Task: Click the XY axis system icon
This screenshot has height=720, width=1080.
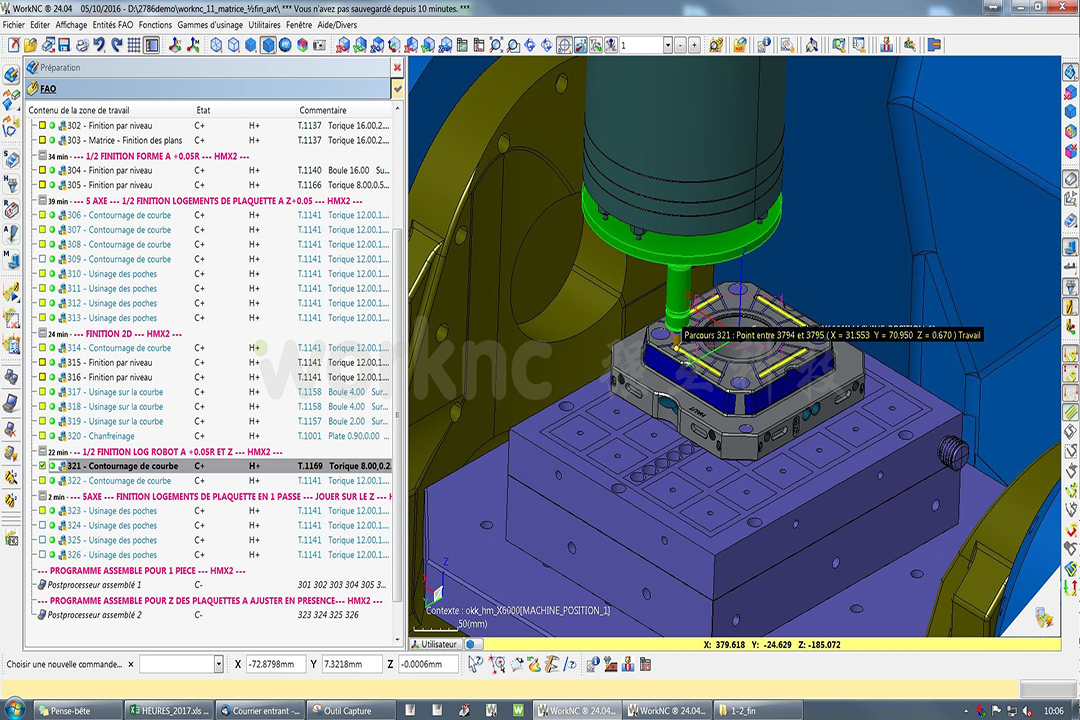Action: pyautogui.click(x=175, y=45)
